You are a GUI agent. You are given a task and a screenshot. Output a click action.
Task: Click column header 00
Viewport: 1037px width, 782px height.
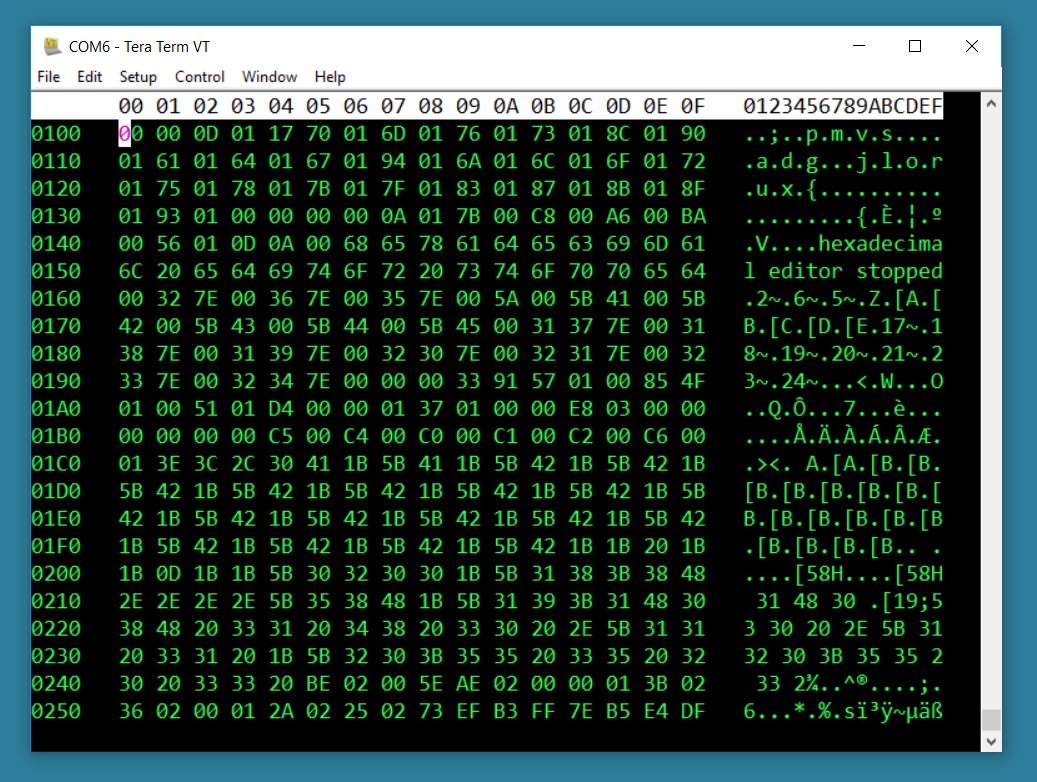coord(131,107)
